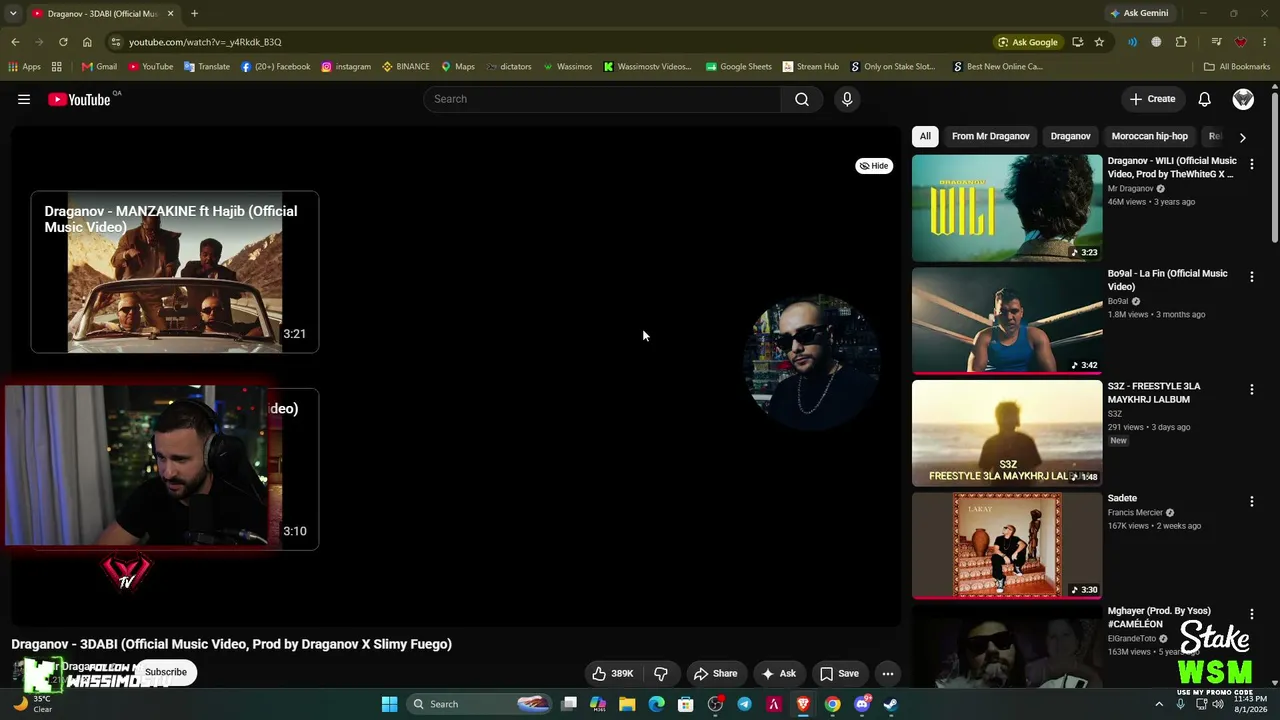This screenshot has width=1280, height=720.
Task: Open the Draganov WILI video thumbnail
Action: coord(1007,208)
